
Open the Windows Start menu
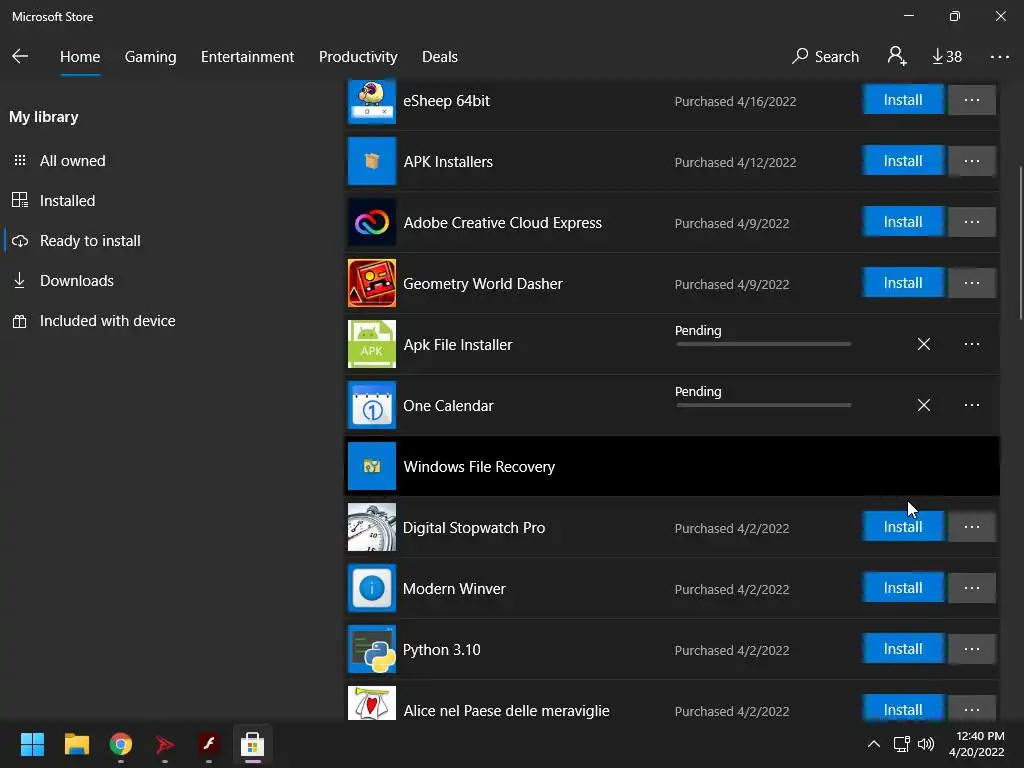point(32,744)
